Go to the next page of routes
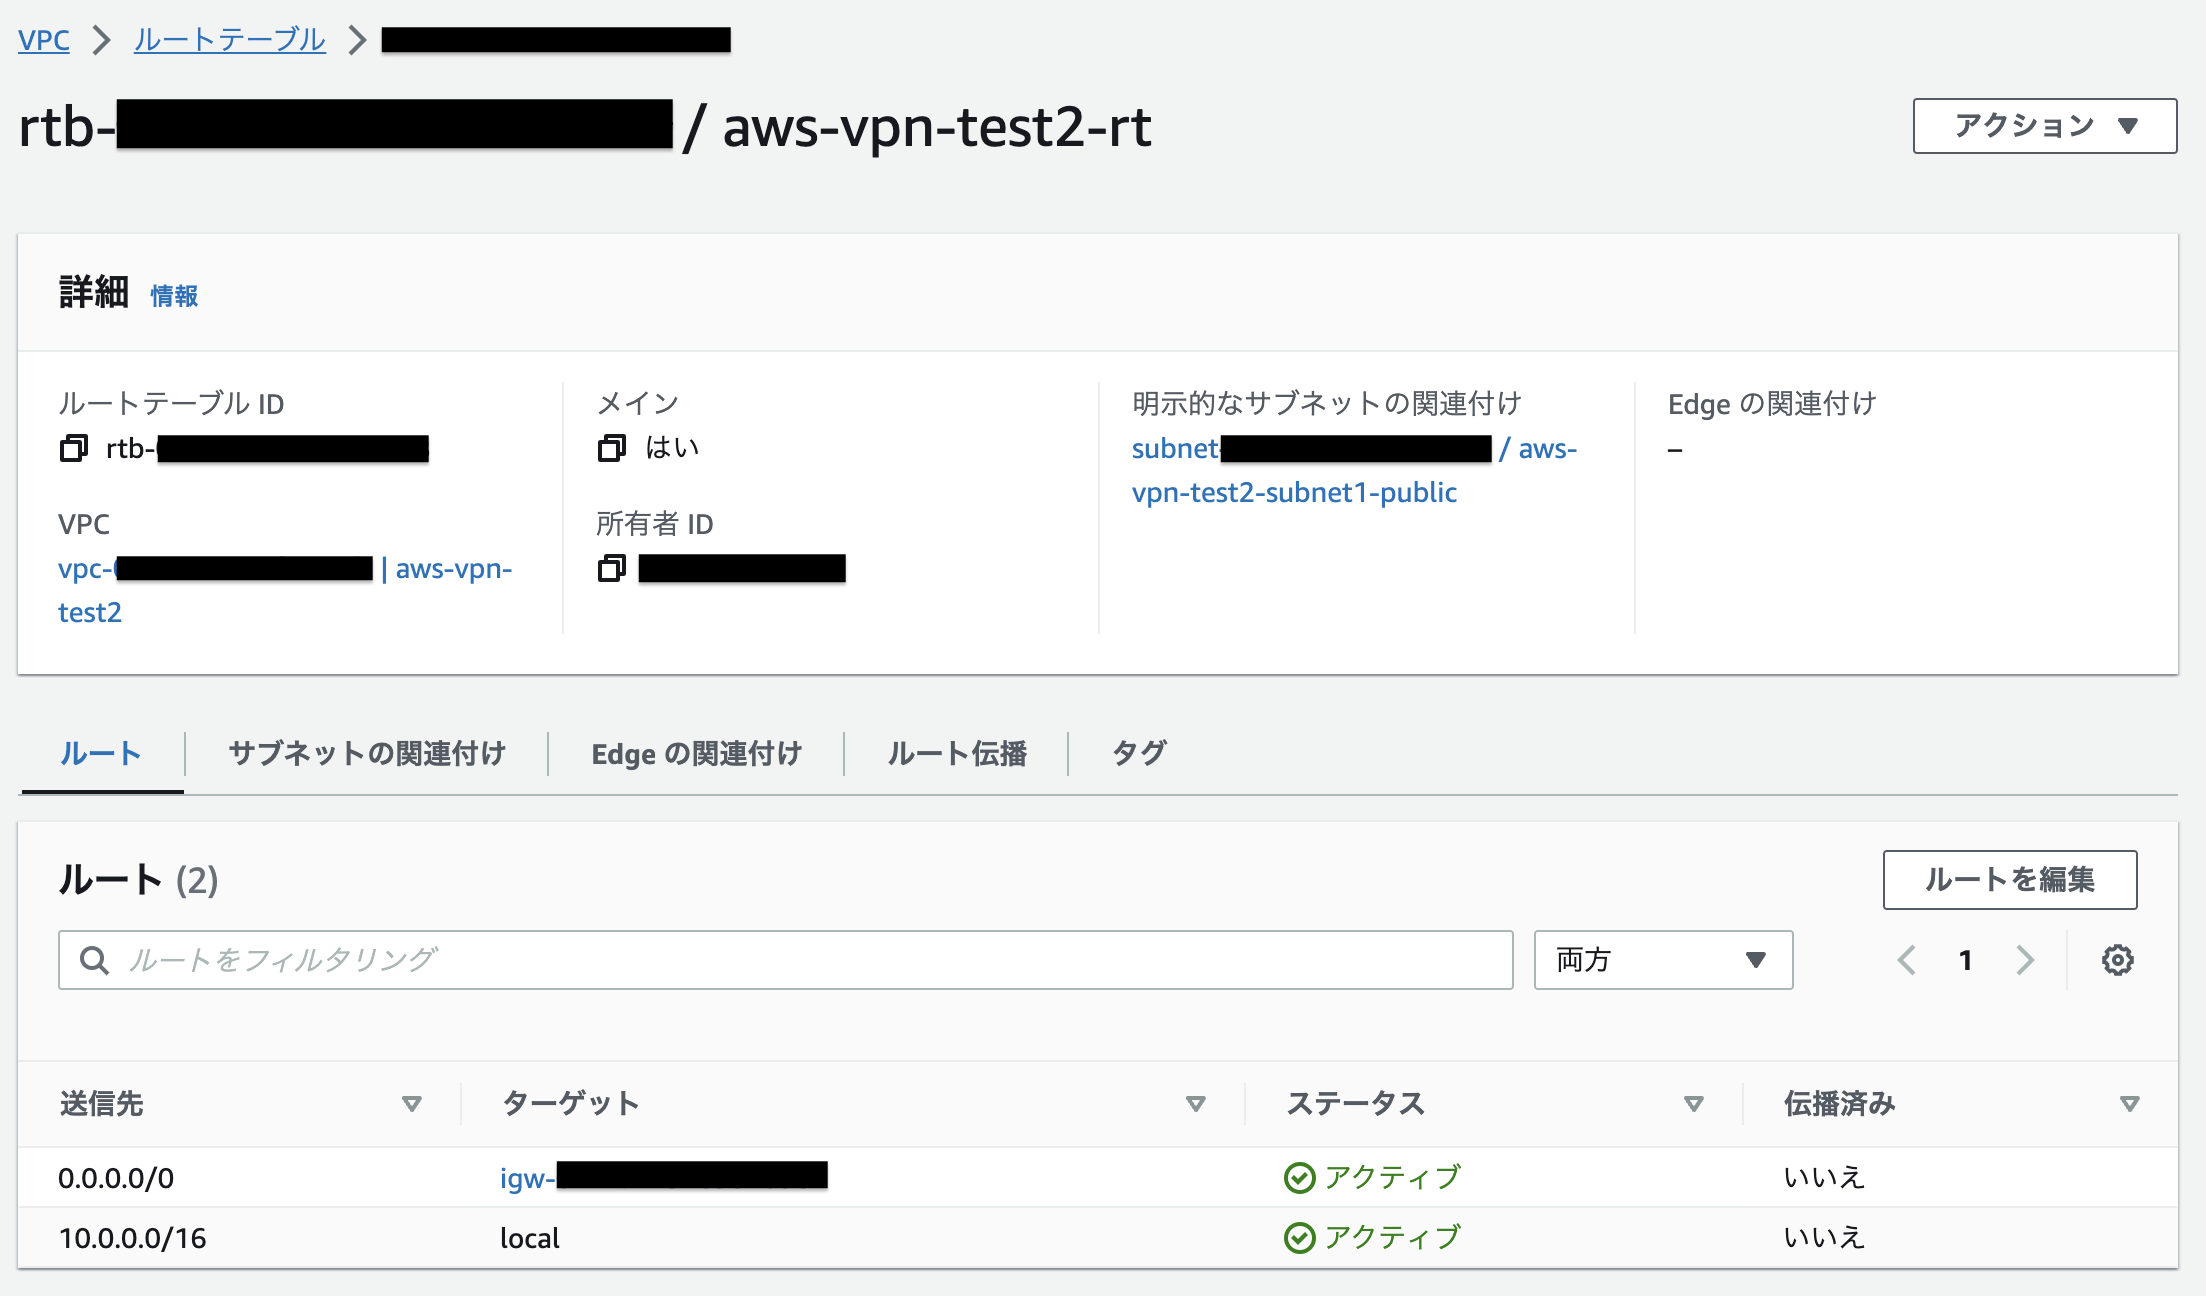Viewport: 2206px width, 1296px height. click(2026, 960)
